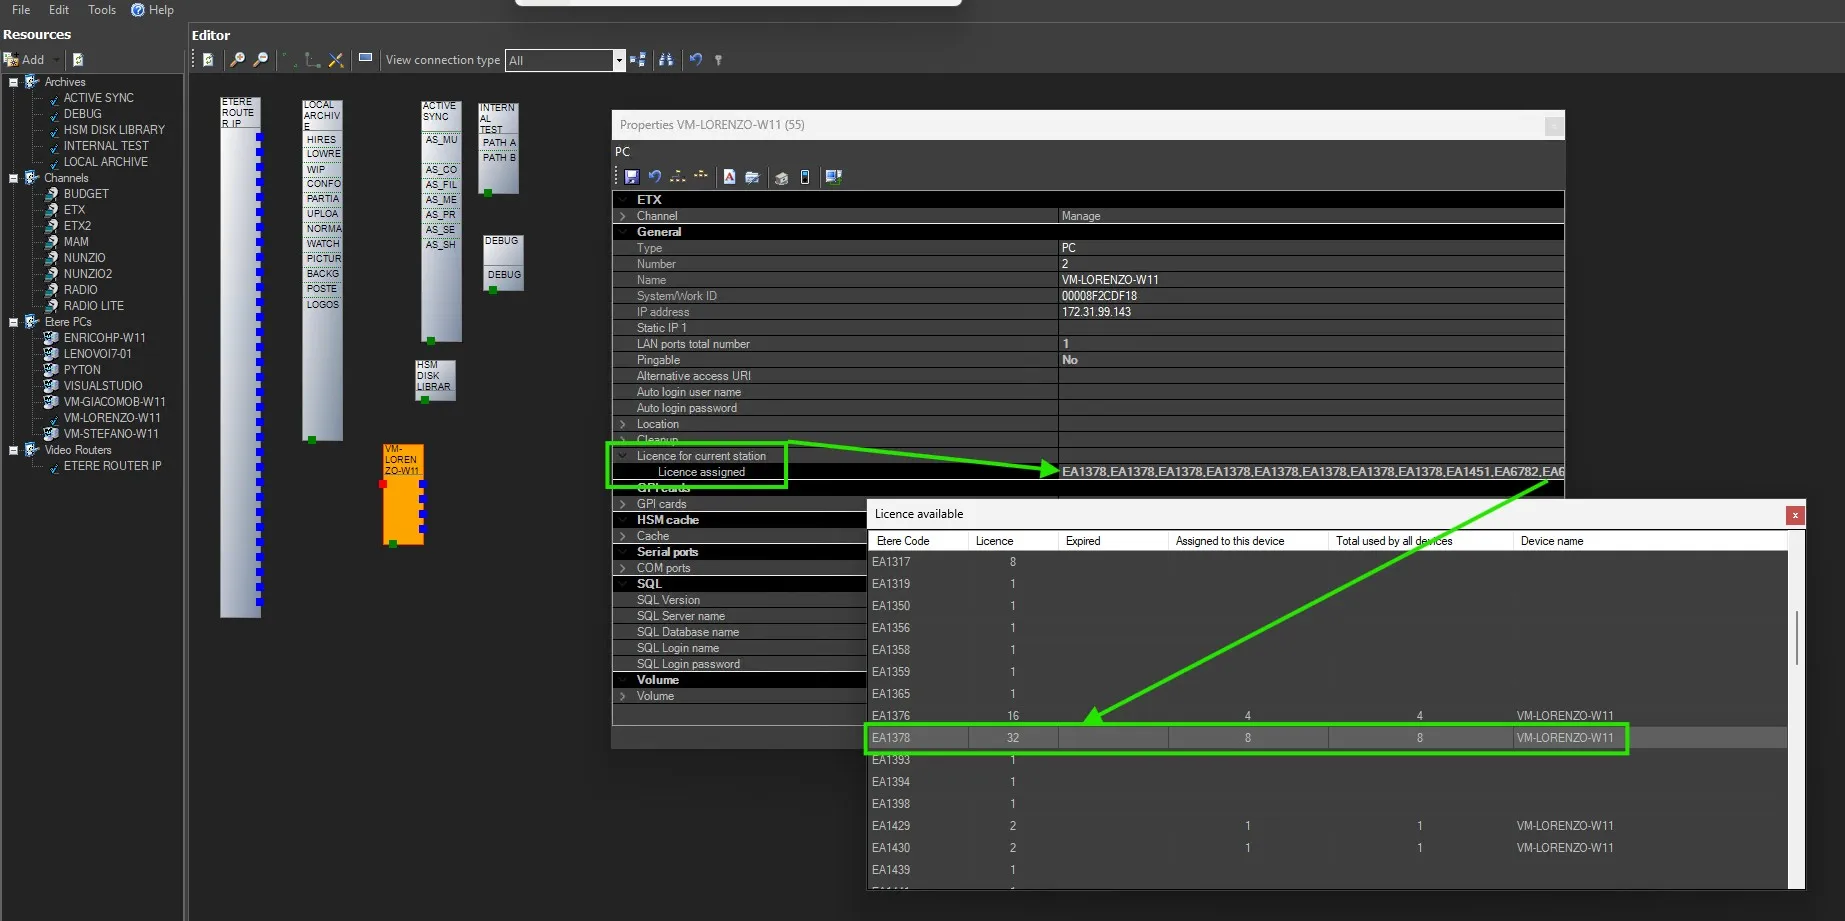The width and height of the screenshot is (1845, 921).
Task: Select VM-STEFANO-W11 in the Etere PCs tree
Action: coord(111,434)
